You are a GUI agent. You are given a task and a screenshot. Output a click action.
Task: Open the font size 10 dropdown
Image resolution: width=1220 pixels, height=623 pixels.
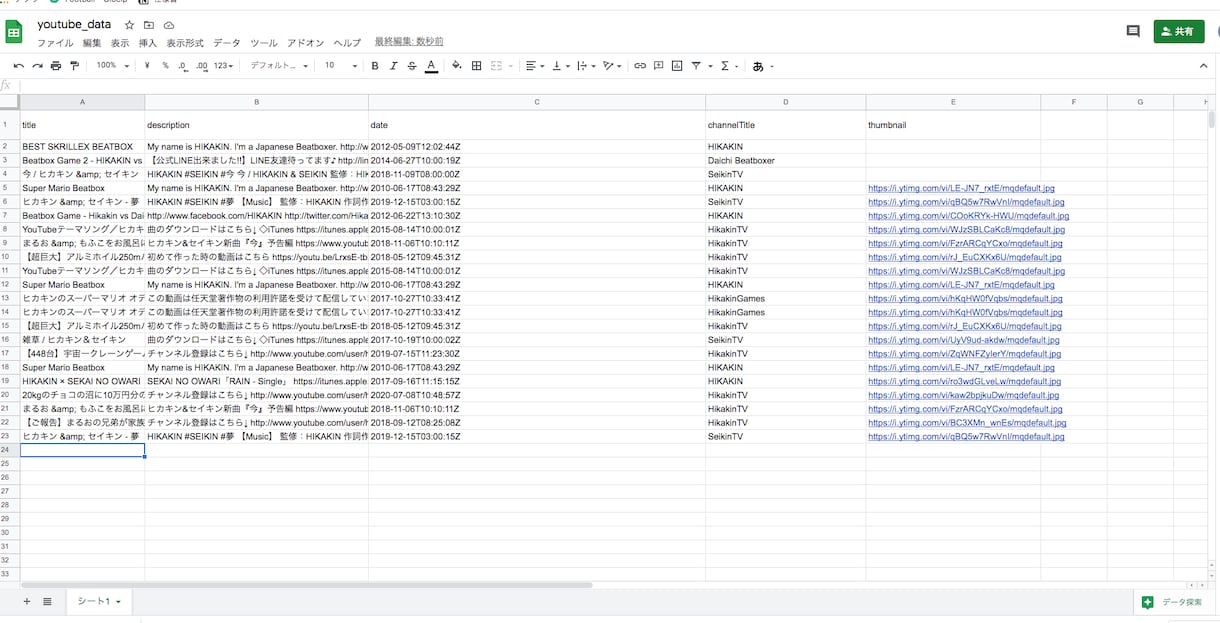pos(341,66)
